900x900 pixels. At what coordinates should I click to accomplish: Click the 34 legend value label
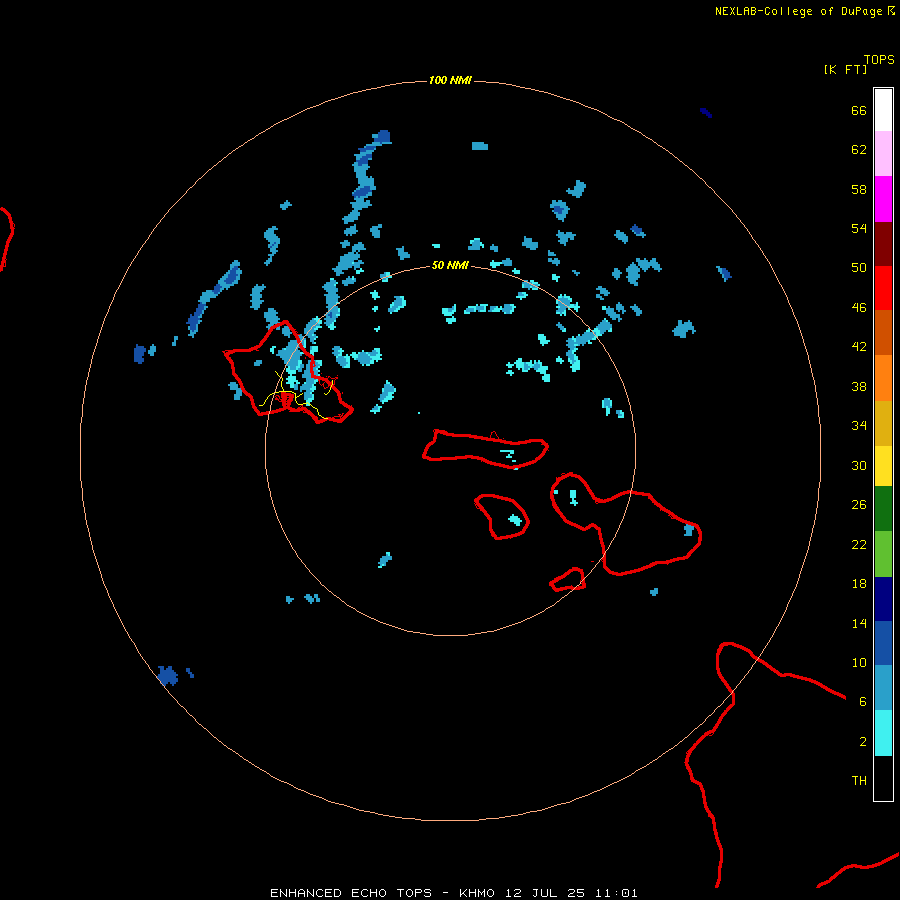tap(859, 426)
